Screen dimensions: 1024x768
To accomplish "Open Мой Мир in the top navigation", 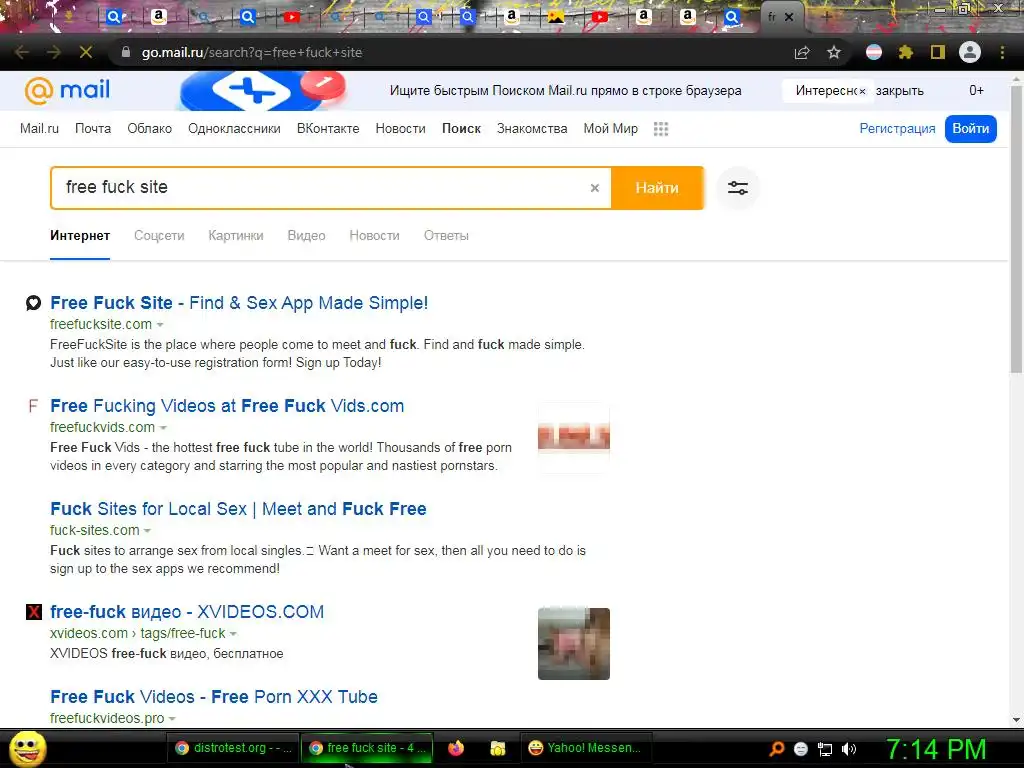I will [611, 129].
